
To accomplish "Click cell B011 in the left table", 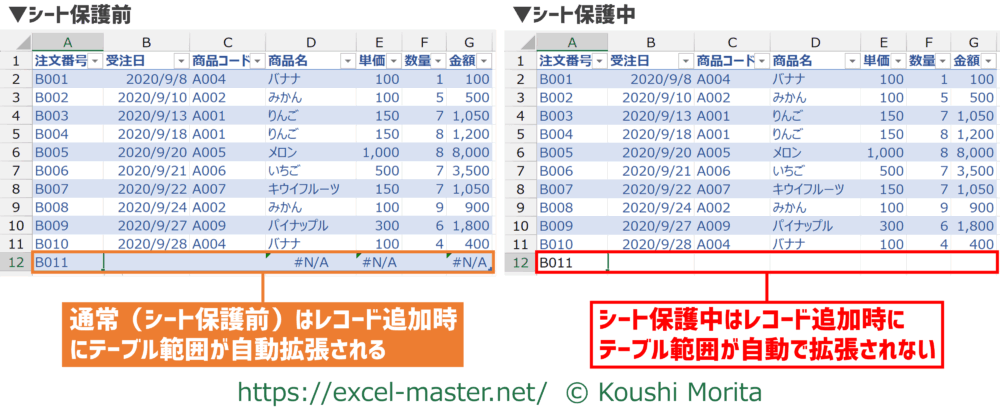I will pos(68,263).
